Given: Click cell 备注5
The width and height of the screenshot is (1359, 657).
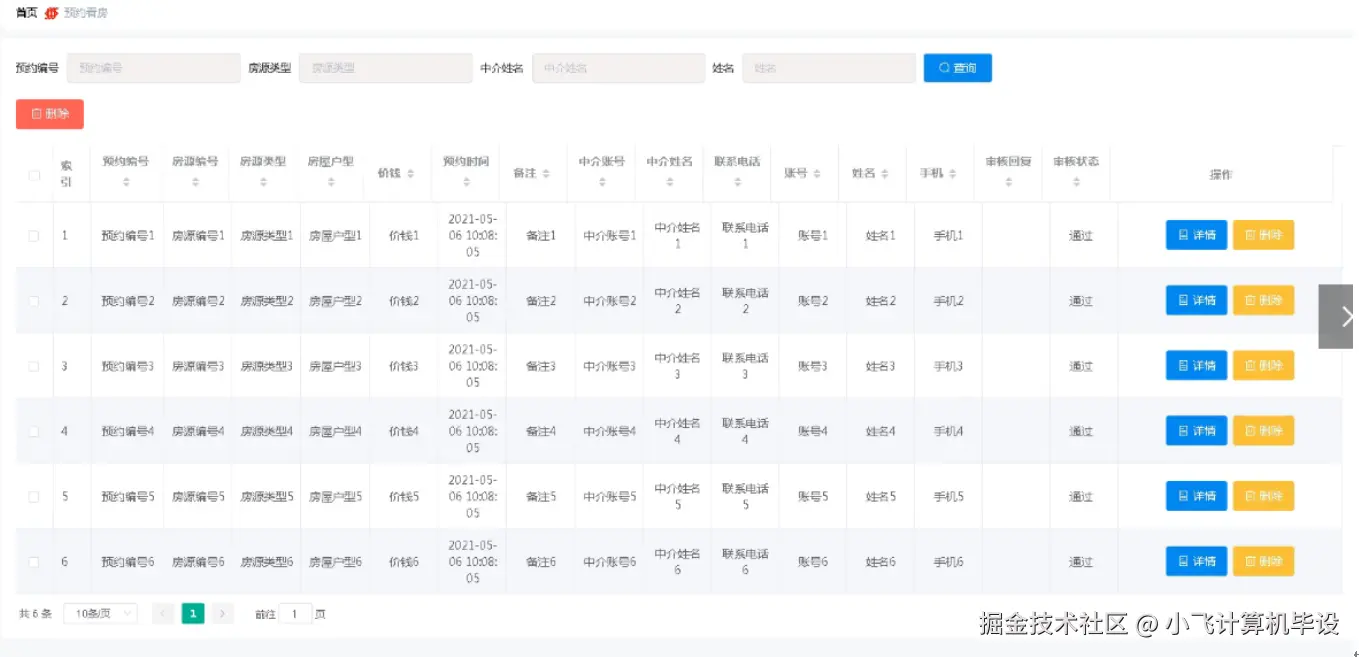Looking at the screenshot, I should [541, 497].
